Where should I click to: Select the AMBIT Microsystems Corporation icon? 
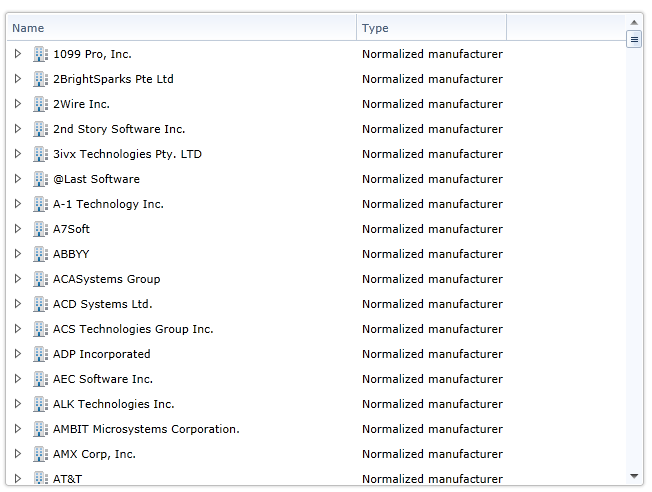(x=40, y=429)
